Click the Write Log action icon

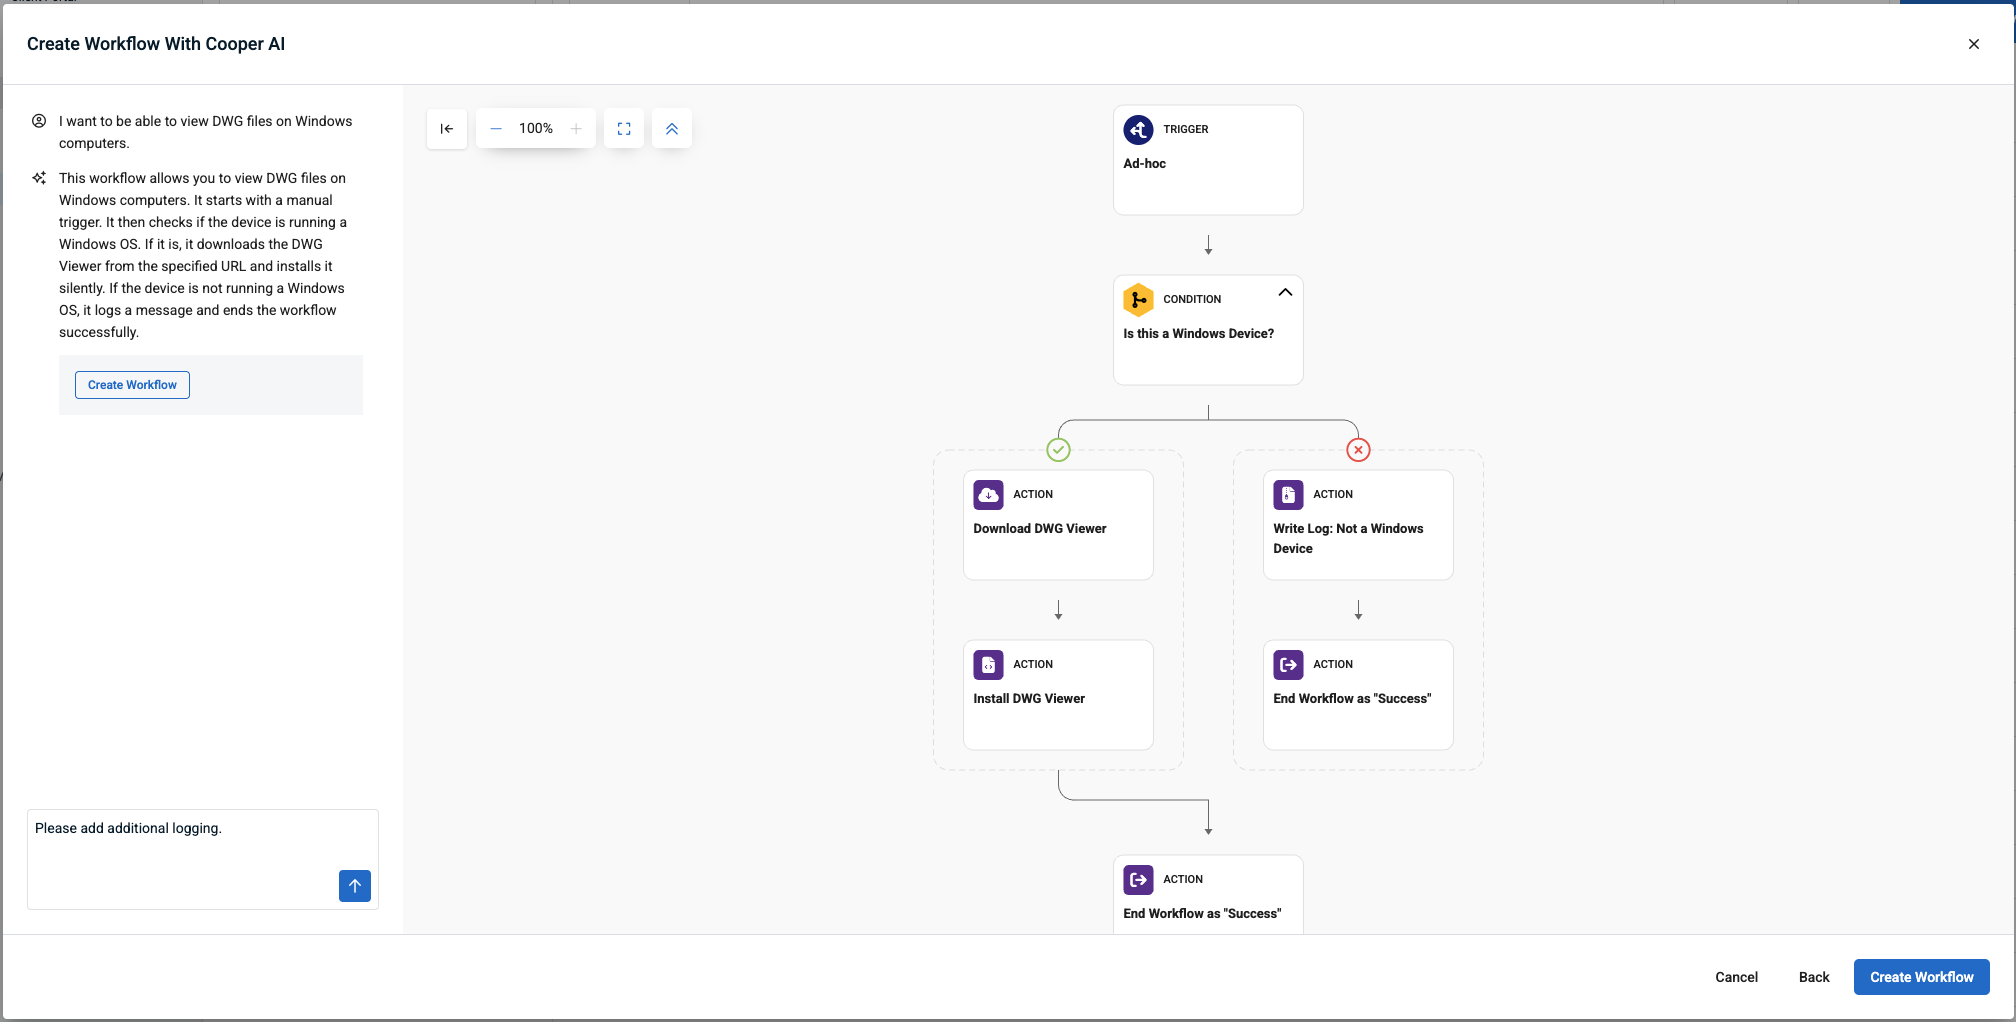[1288, 495]
